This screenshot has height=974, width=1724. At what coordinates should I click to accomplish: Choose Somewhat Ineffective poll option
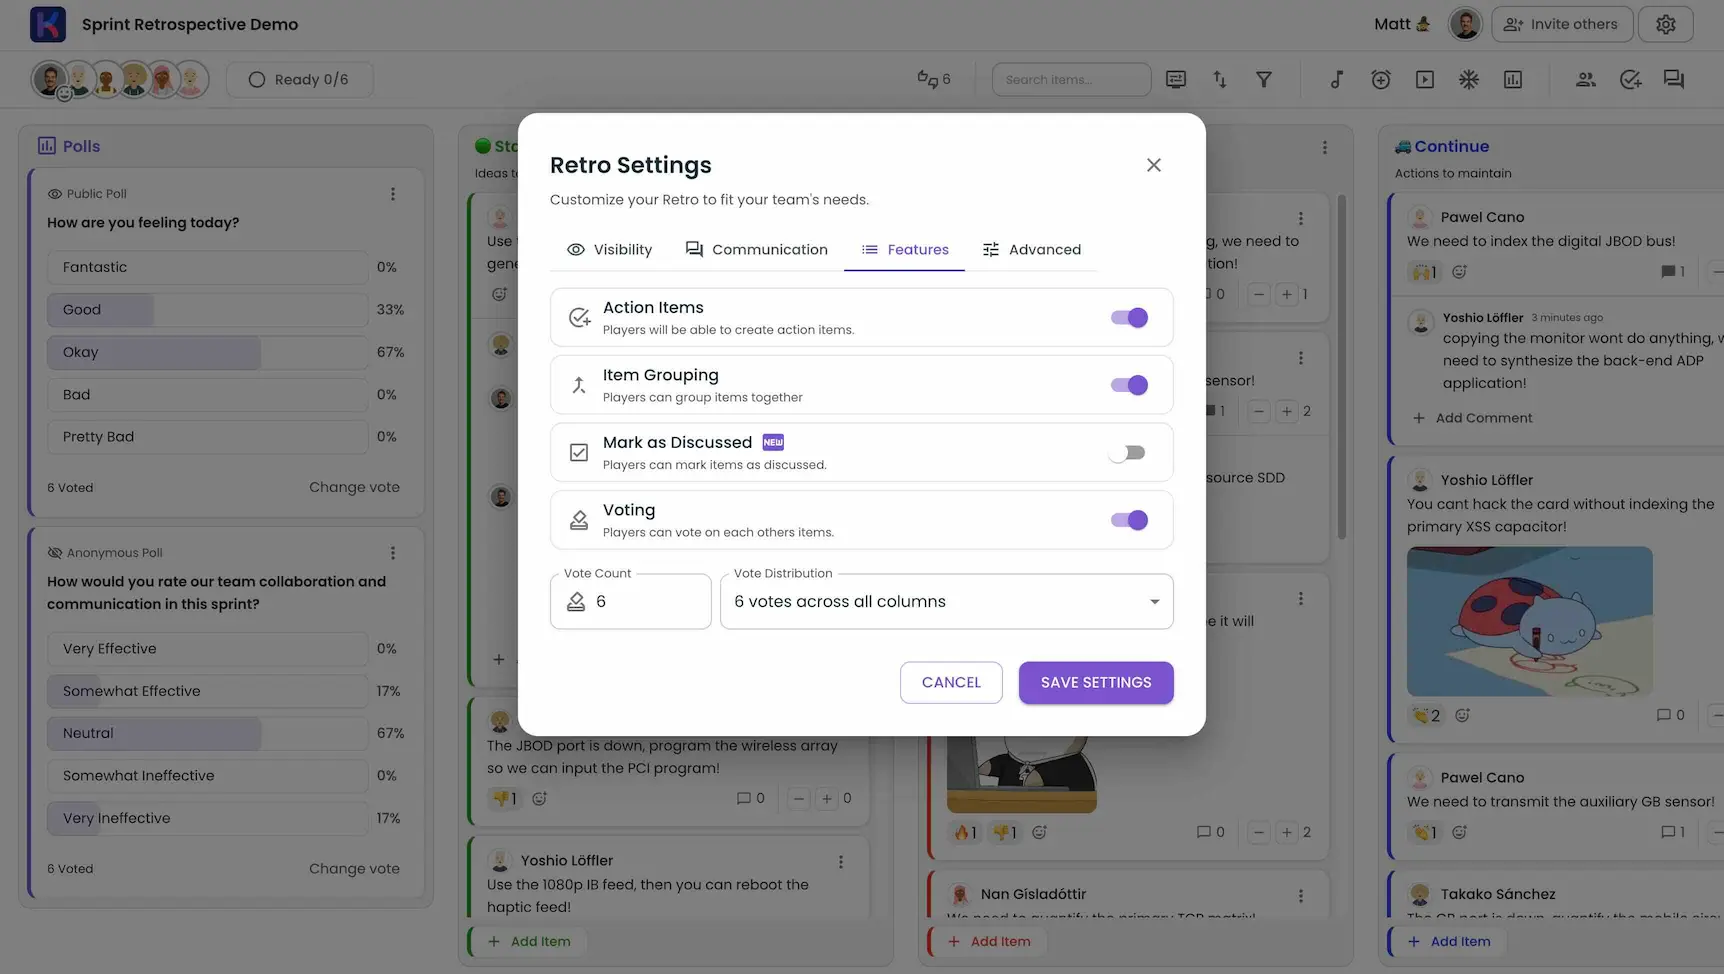point(207,776)
